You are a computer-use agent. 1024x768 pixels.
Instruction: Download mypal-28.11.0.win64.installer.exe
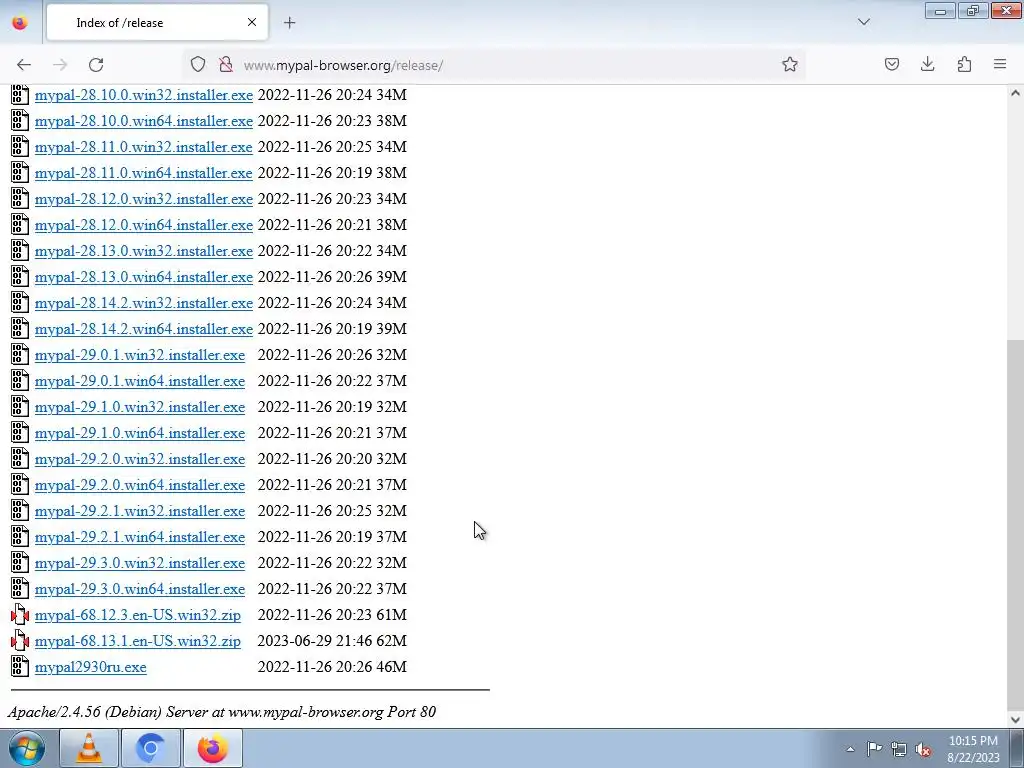(144, 173)
